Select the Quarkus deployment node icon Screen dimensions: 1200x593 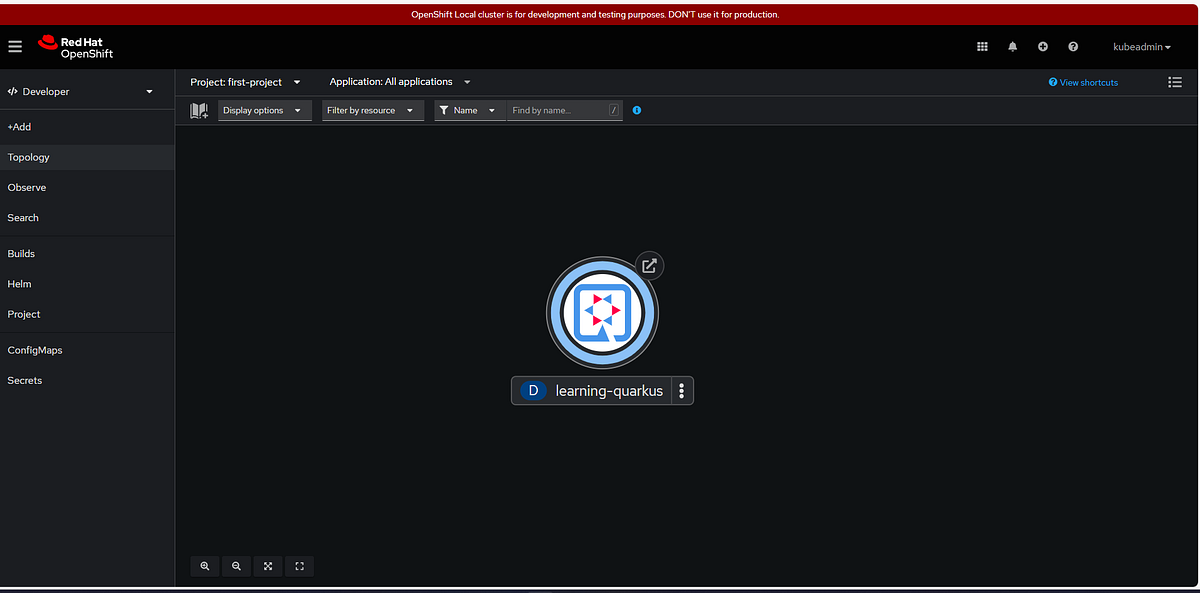[x=602, y=313]
